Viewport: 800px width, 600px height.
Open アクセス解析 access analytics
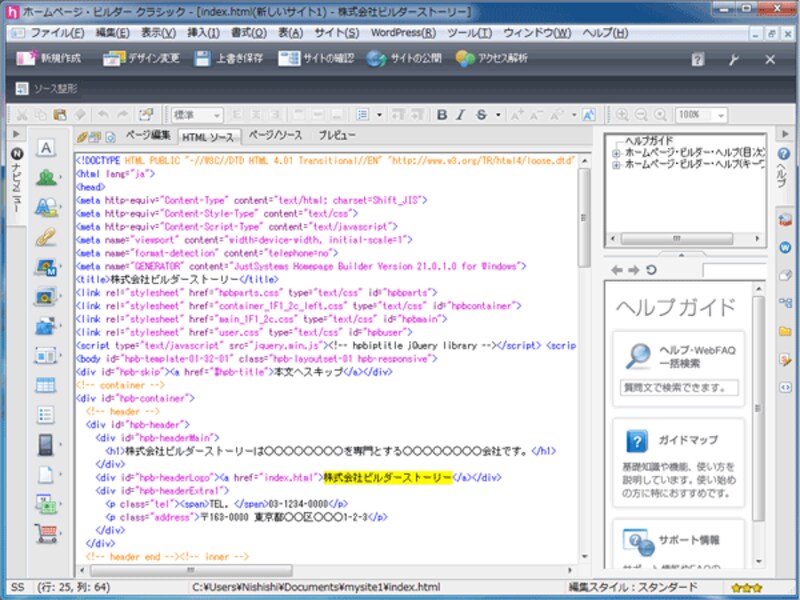(491, 59)
